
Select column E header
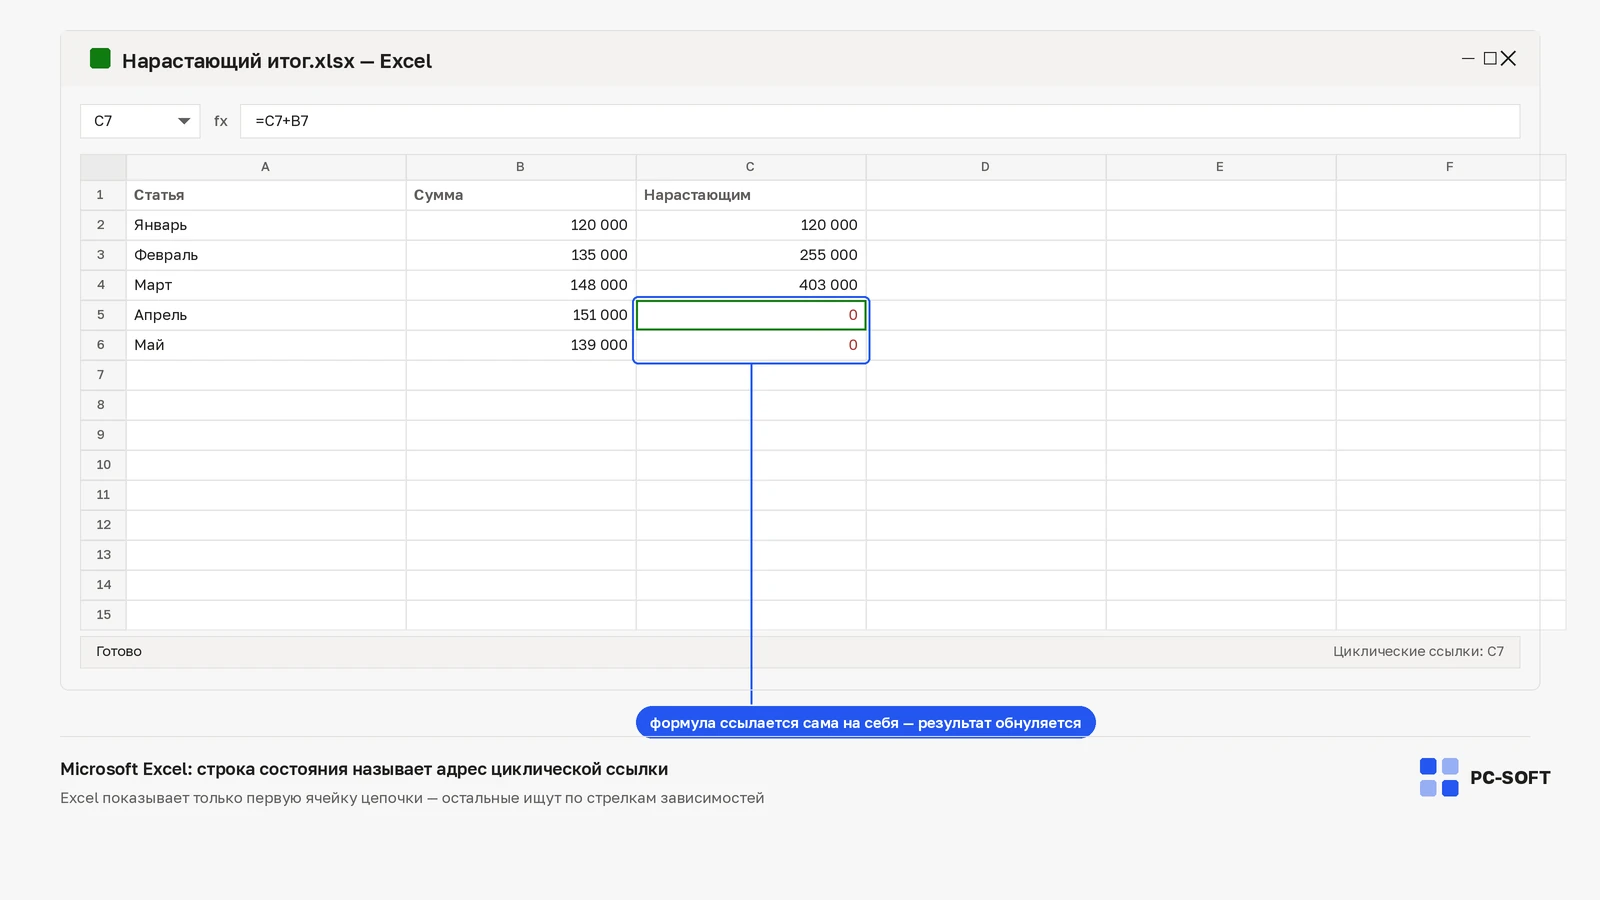[1221, 167]
